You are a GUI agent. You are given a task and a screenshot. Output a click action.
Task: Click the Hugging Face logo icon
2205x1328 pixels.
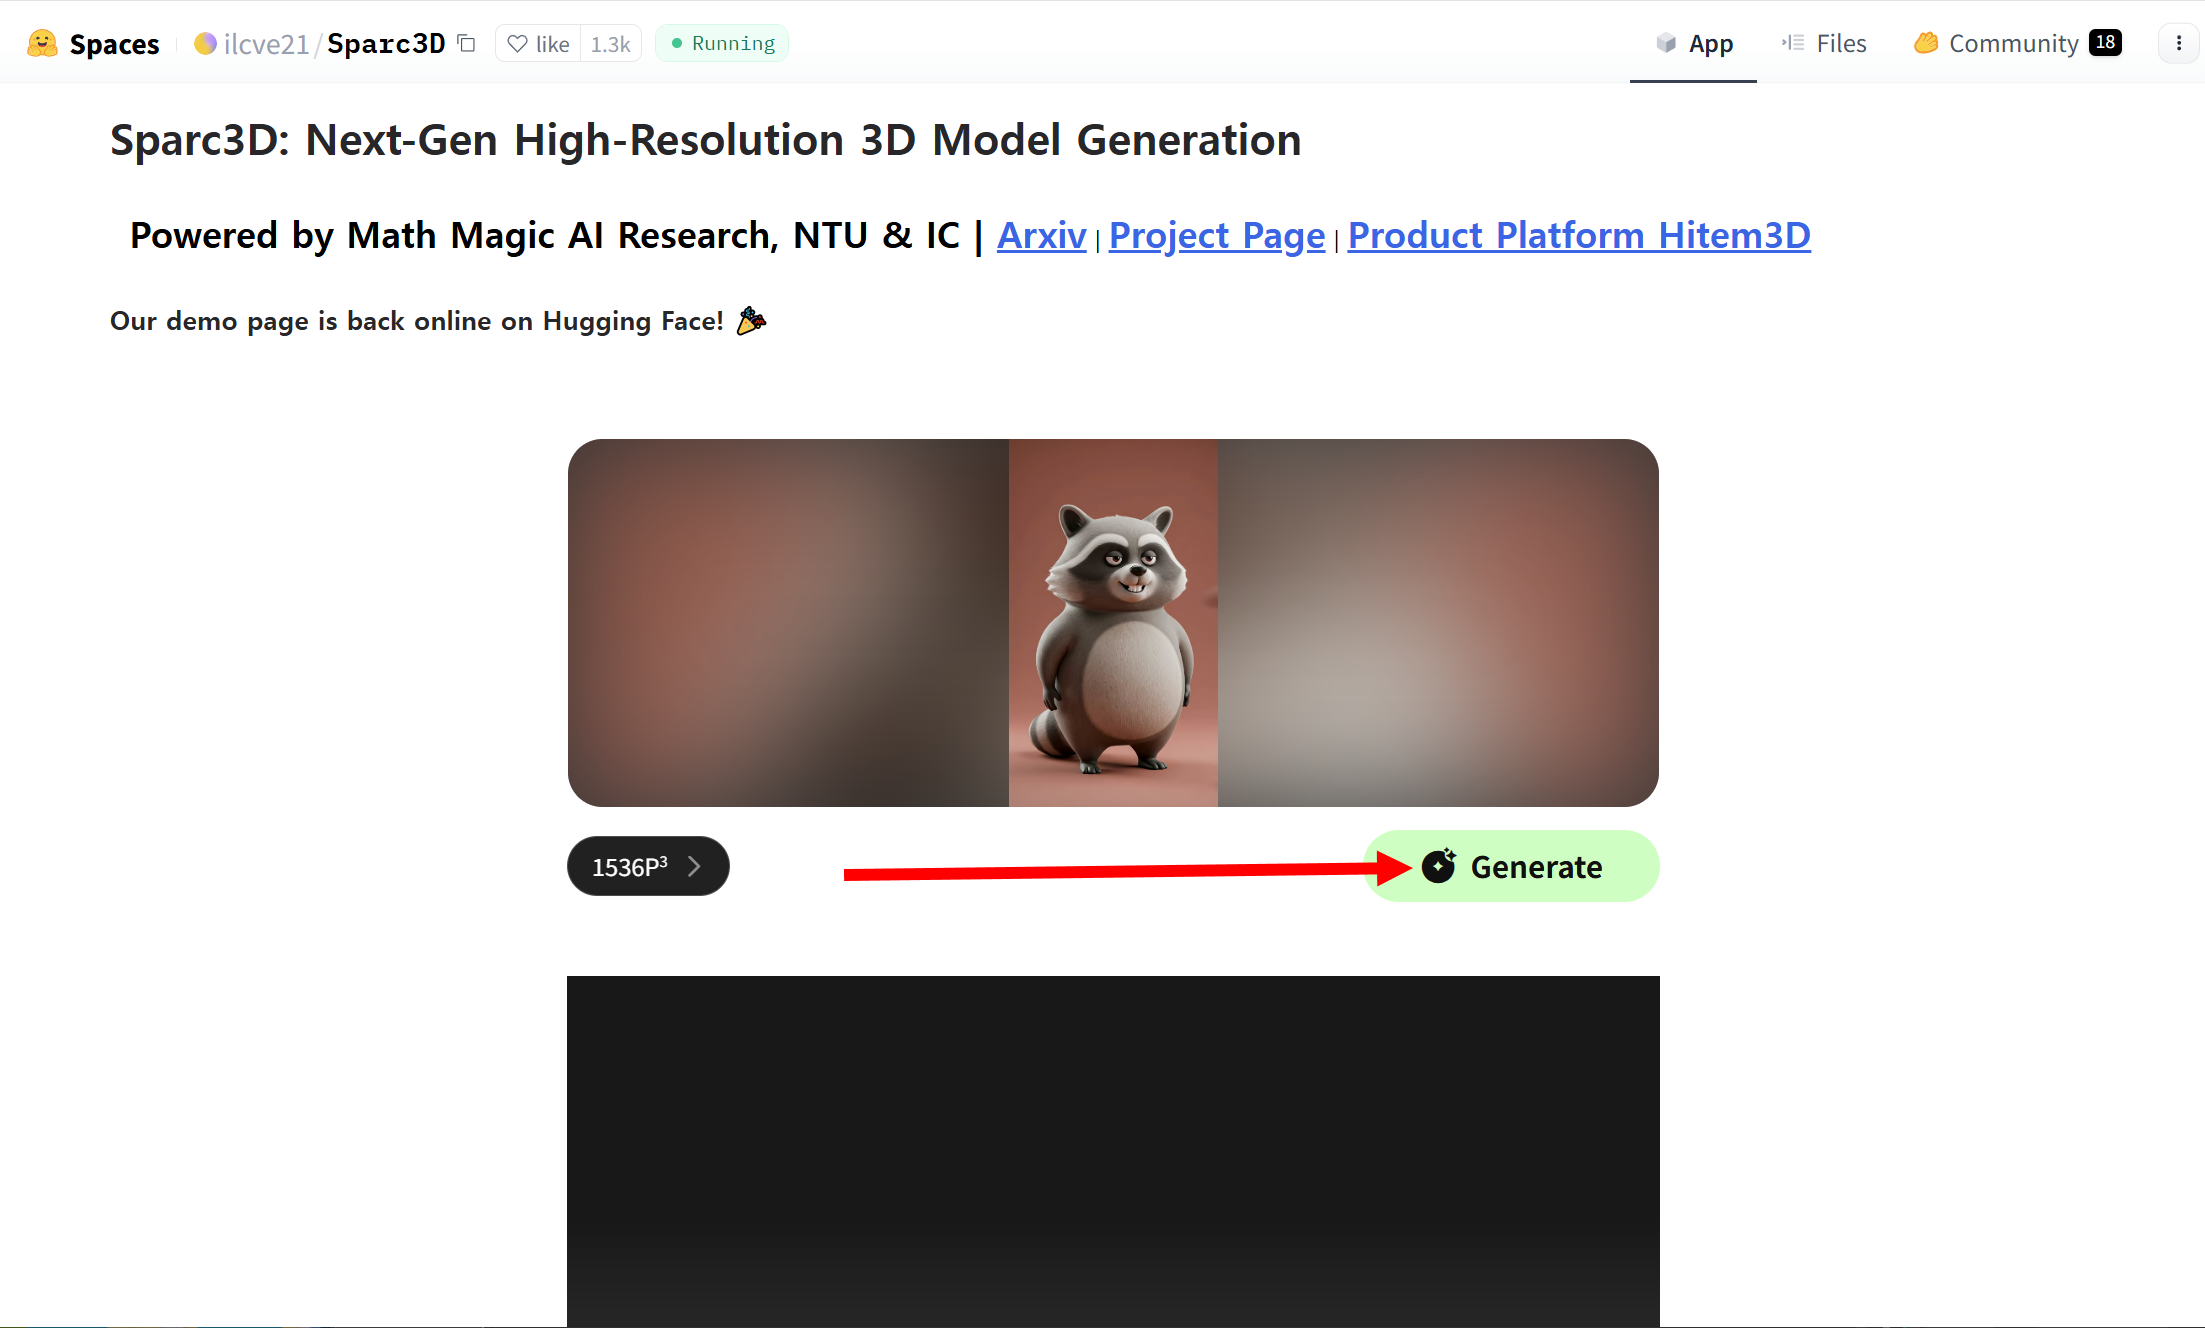(x=42, y=43)
